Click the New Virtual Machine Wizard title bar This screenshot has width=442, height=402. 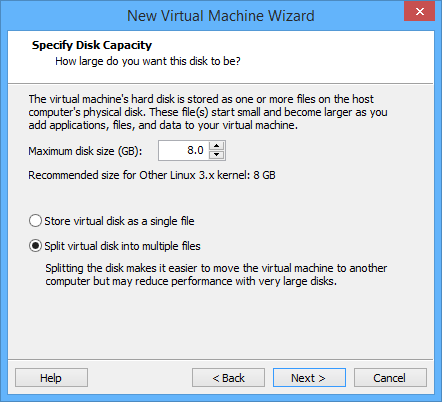221,16
